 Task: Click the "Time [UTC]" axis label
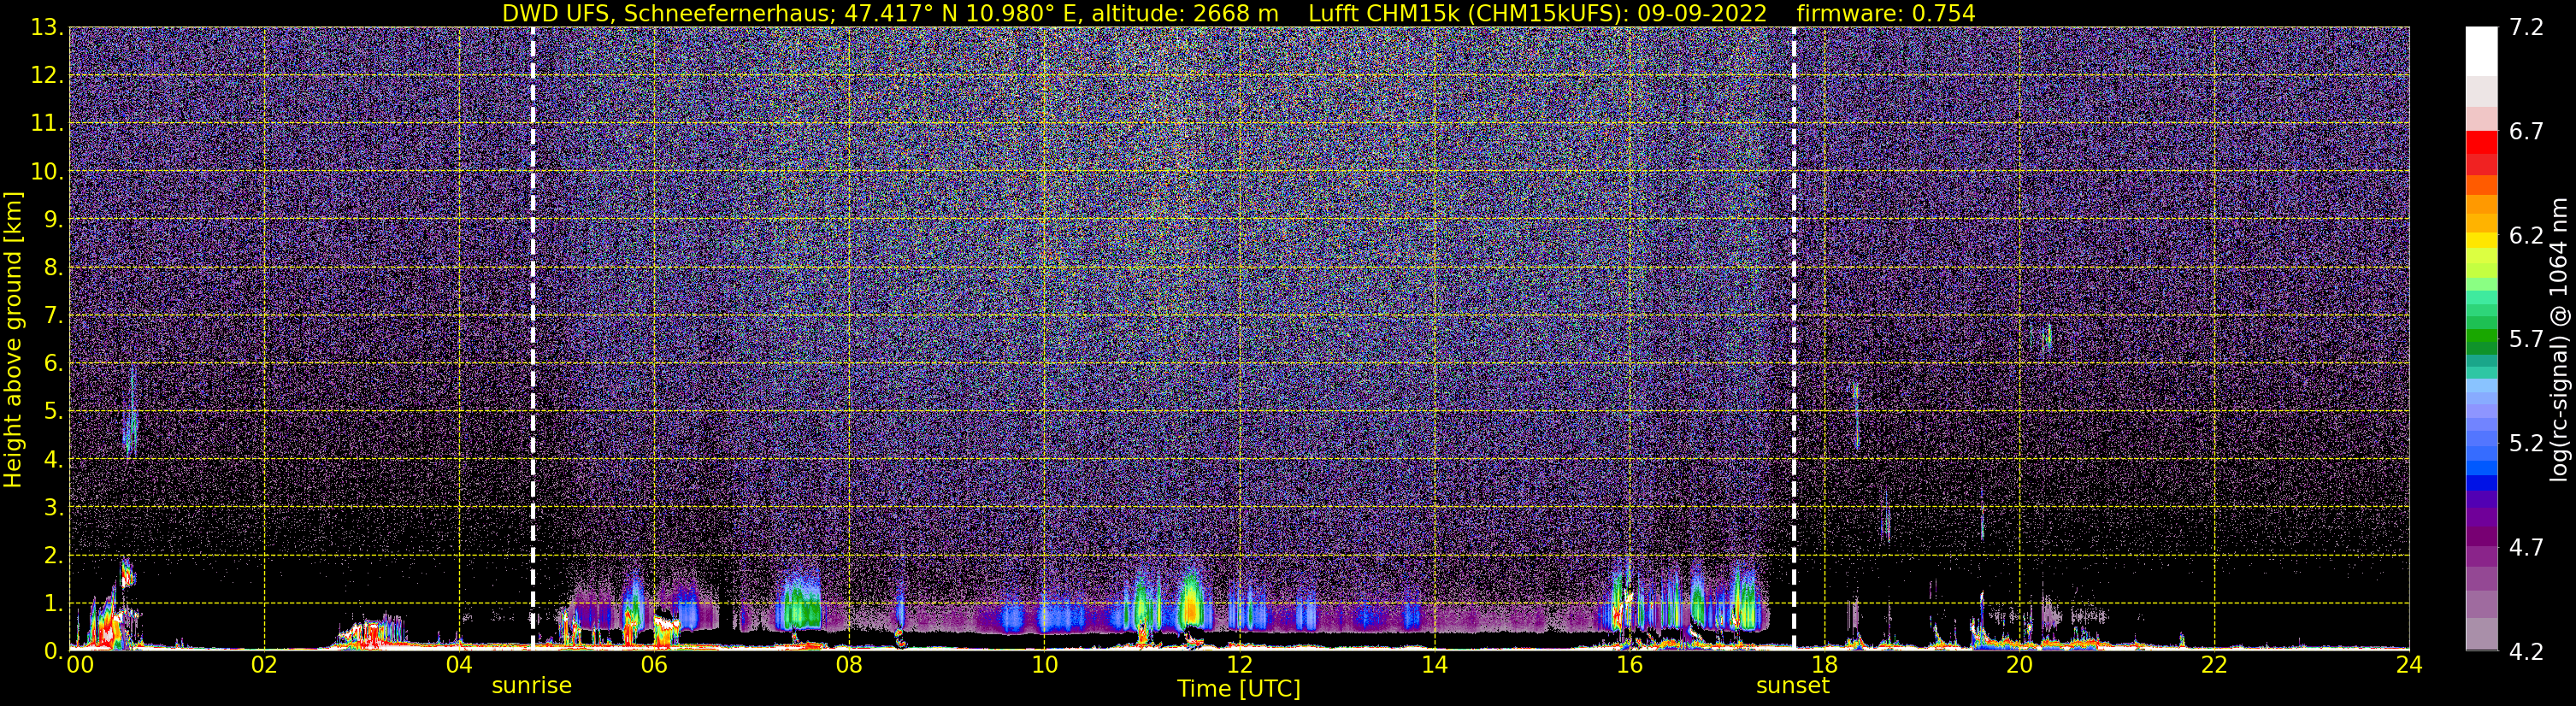pyautogui.click(x=1239, y=689)
